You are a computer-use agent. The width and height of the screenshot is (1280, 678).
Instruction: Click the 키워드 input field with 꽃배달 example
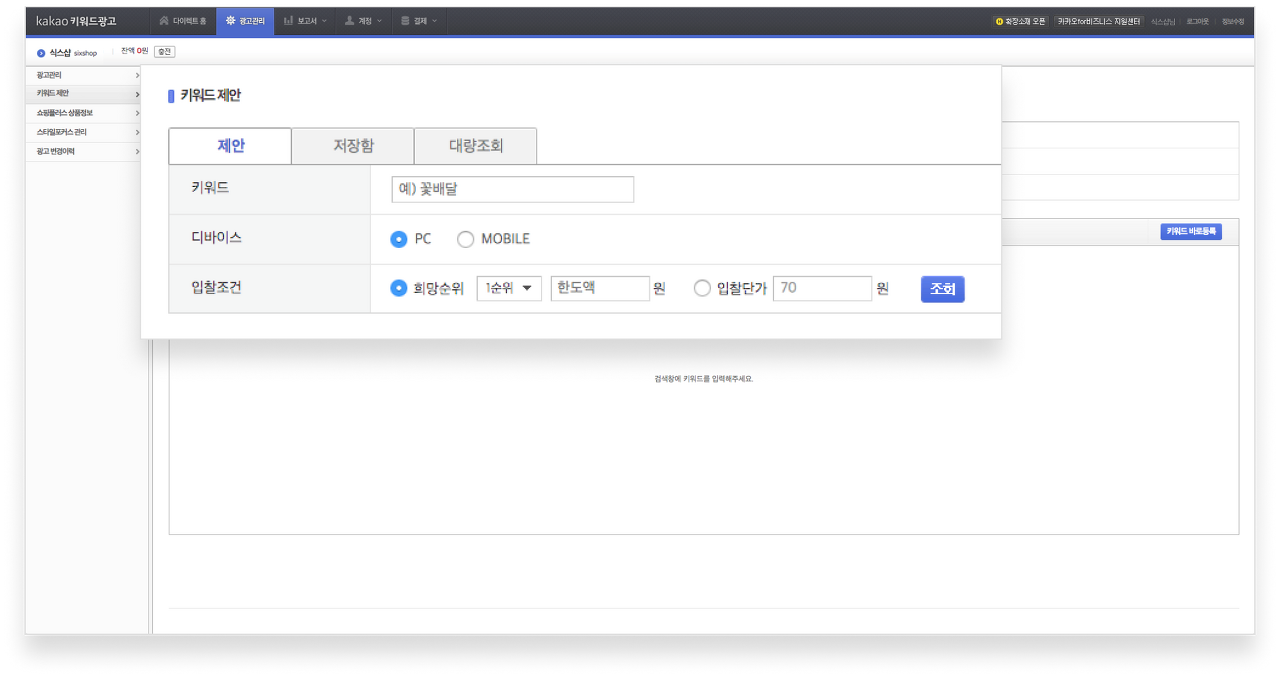[513, 189]
